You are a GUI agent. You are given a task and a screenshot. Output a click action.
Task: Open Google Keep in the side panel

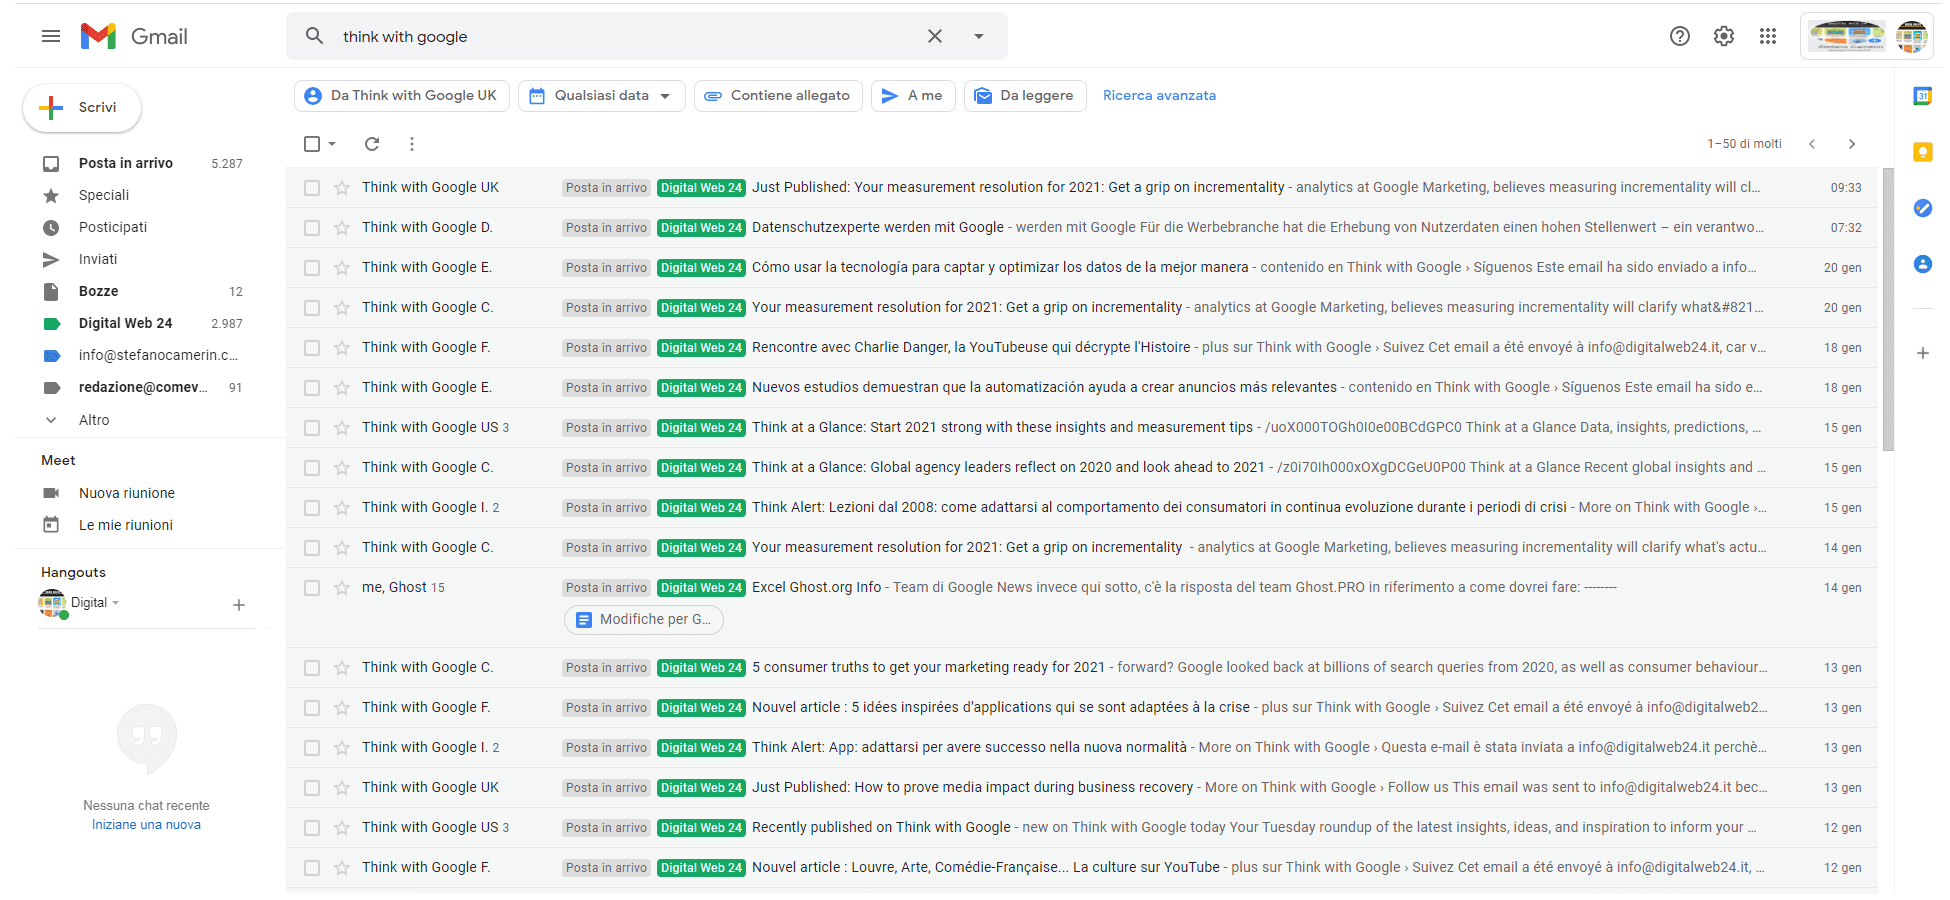tap(1922, 152)
